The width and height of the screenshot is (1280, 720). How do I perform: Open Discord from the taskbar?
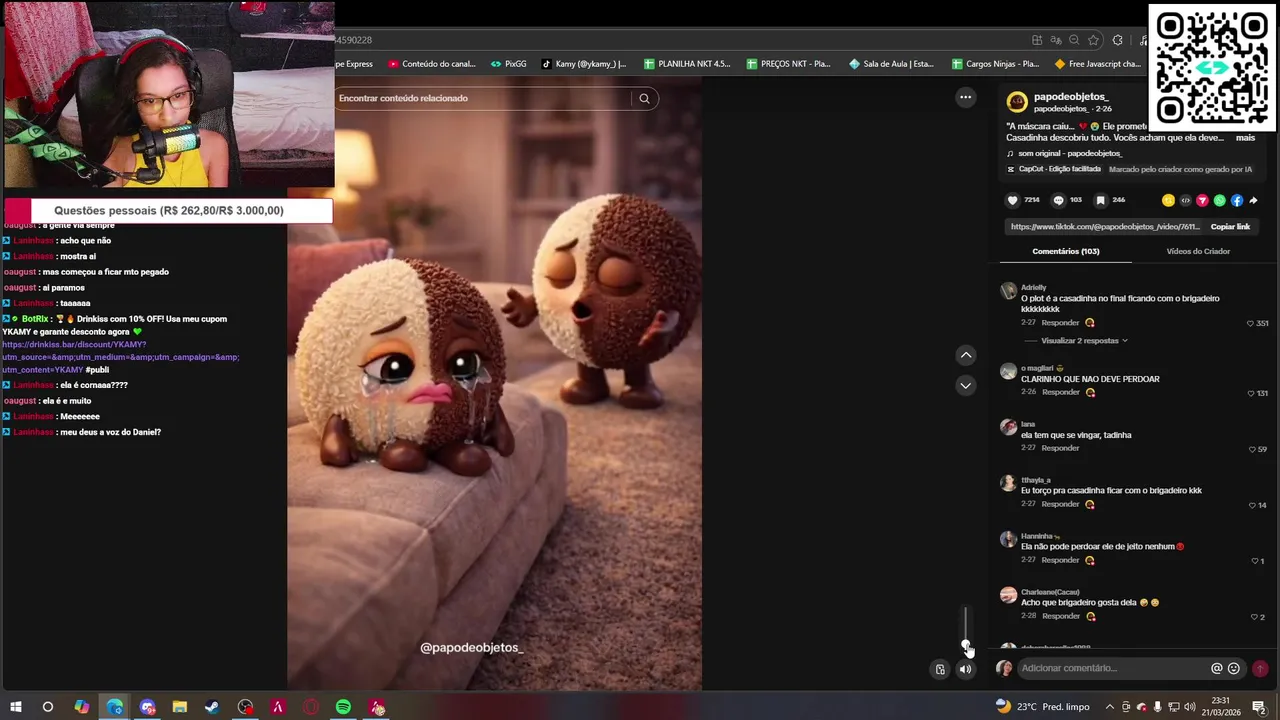coord(147,707)
